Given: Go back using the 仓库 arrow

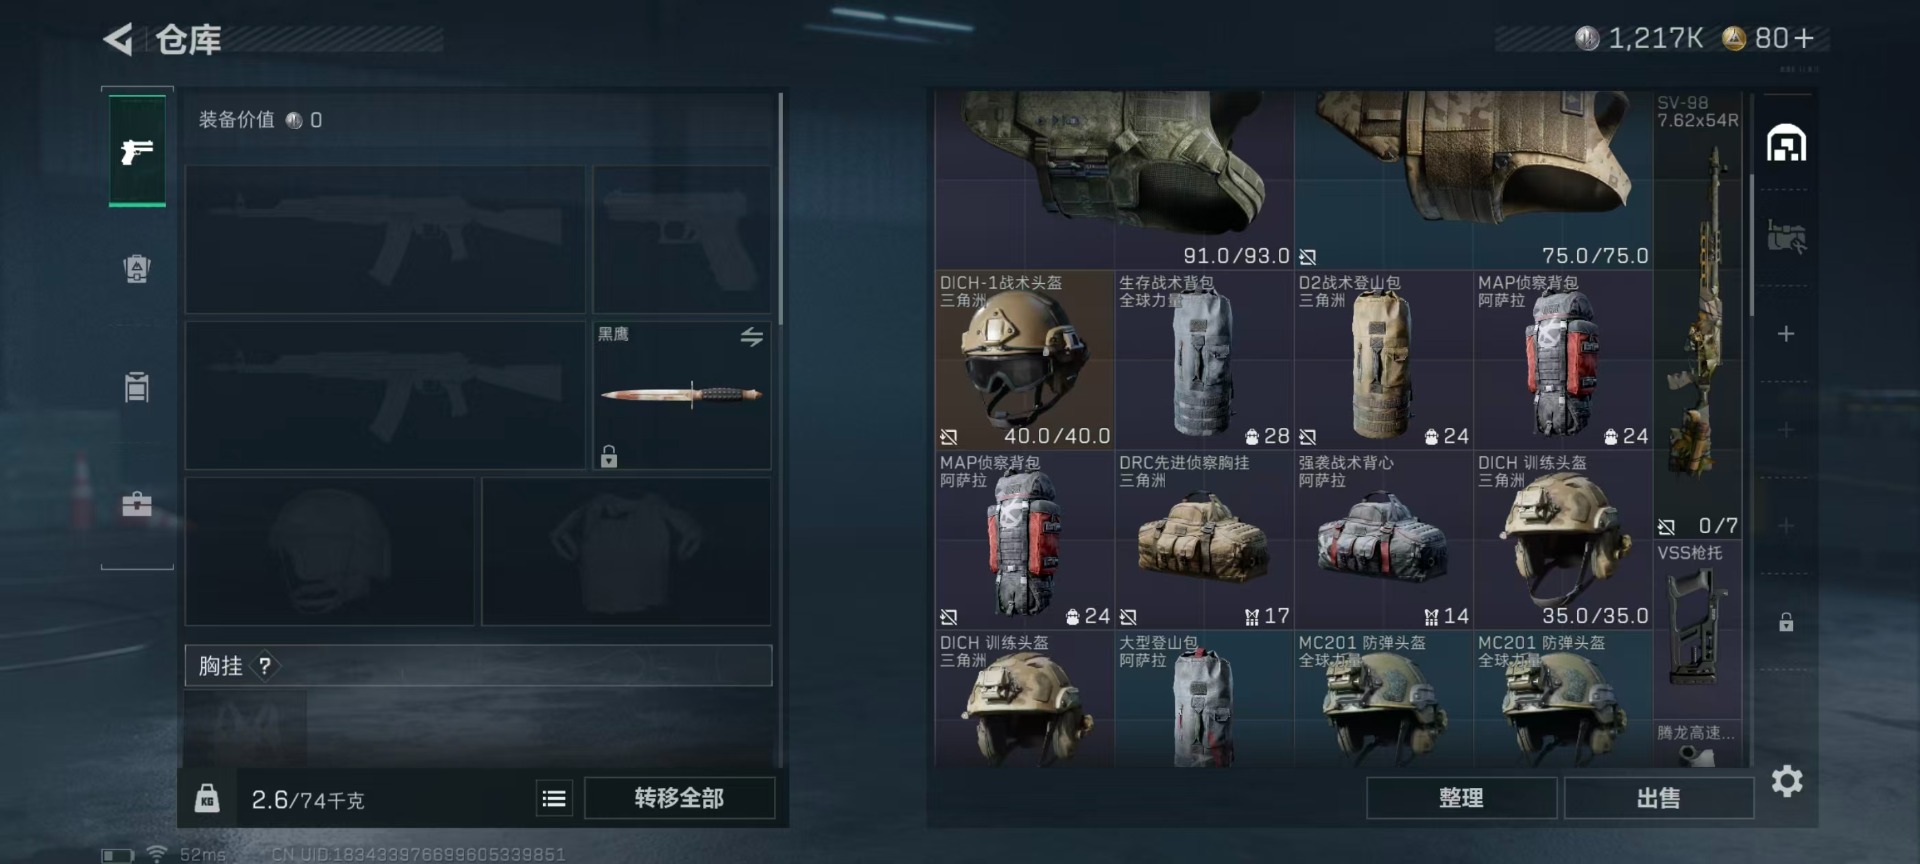Looking at the screenshot, I should pos(119,40).
